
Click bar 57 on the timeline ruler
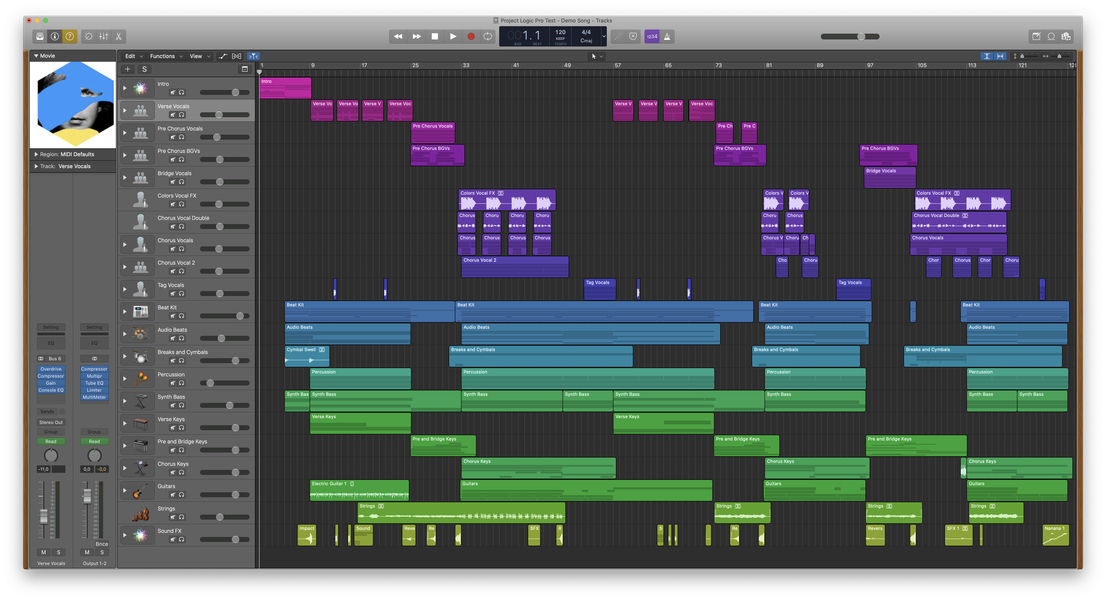coord(618,65)
